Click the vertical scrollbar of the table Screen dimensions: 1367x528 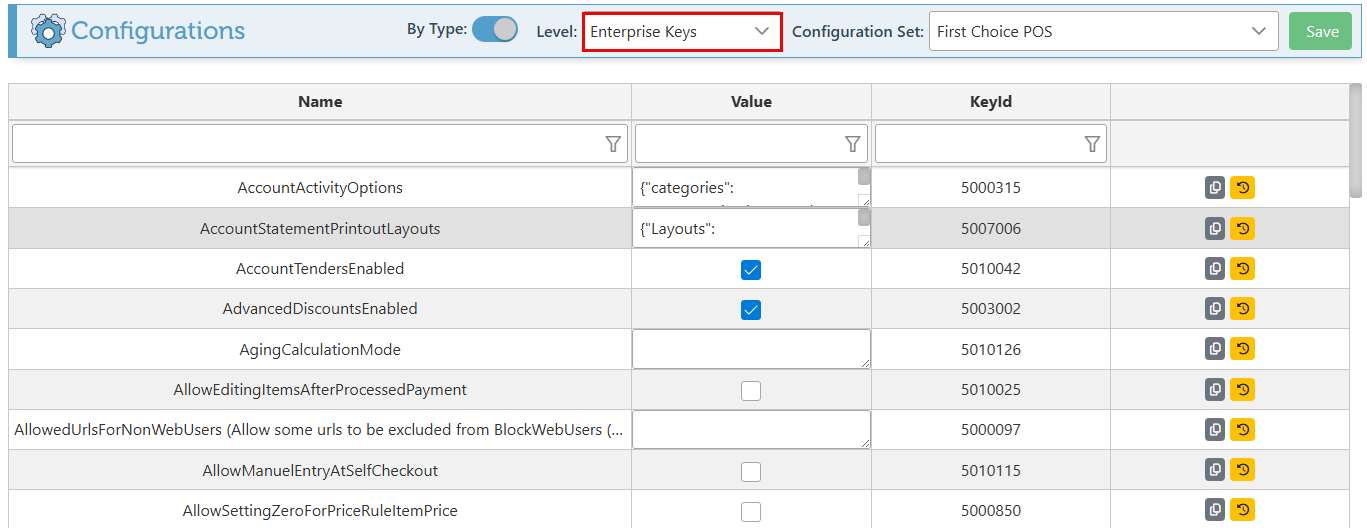click(1355, 140)
